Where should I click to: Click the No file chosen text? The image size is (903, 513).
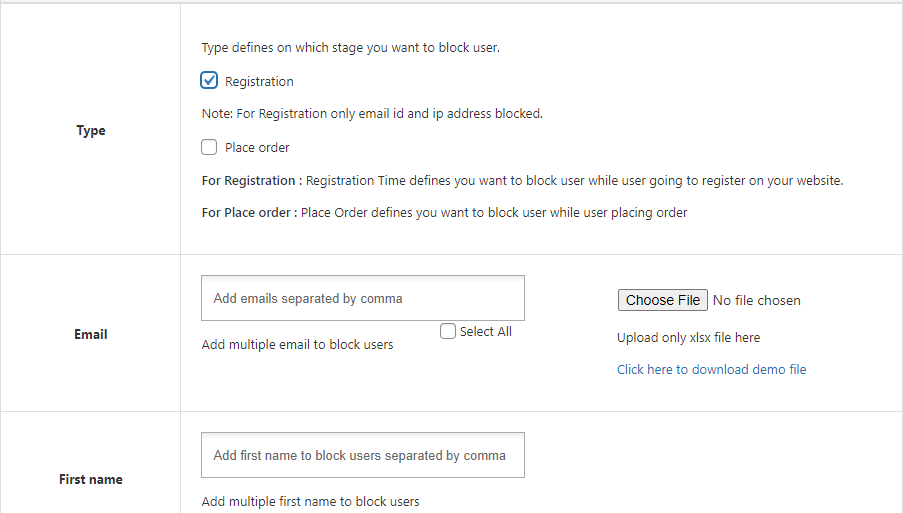(x=757, y=301)
